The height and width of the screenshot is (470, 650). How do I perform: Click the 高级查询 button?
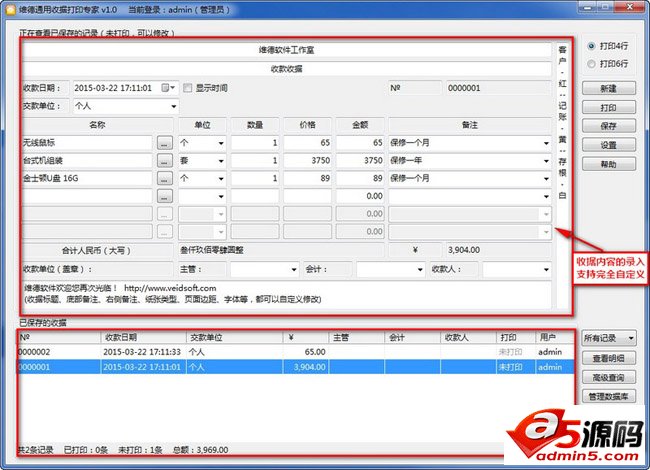[x=609, y=377]
